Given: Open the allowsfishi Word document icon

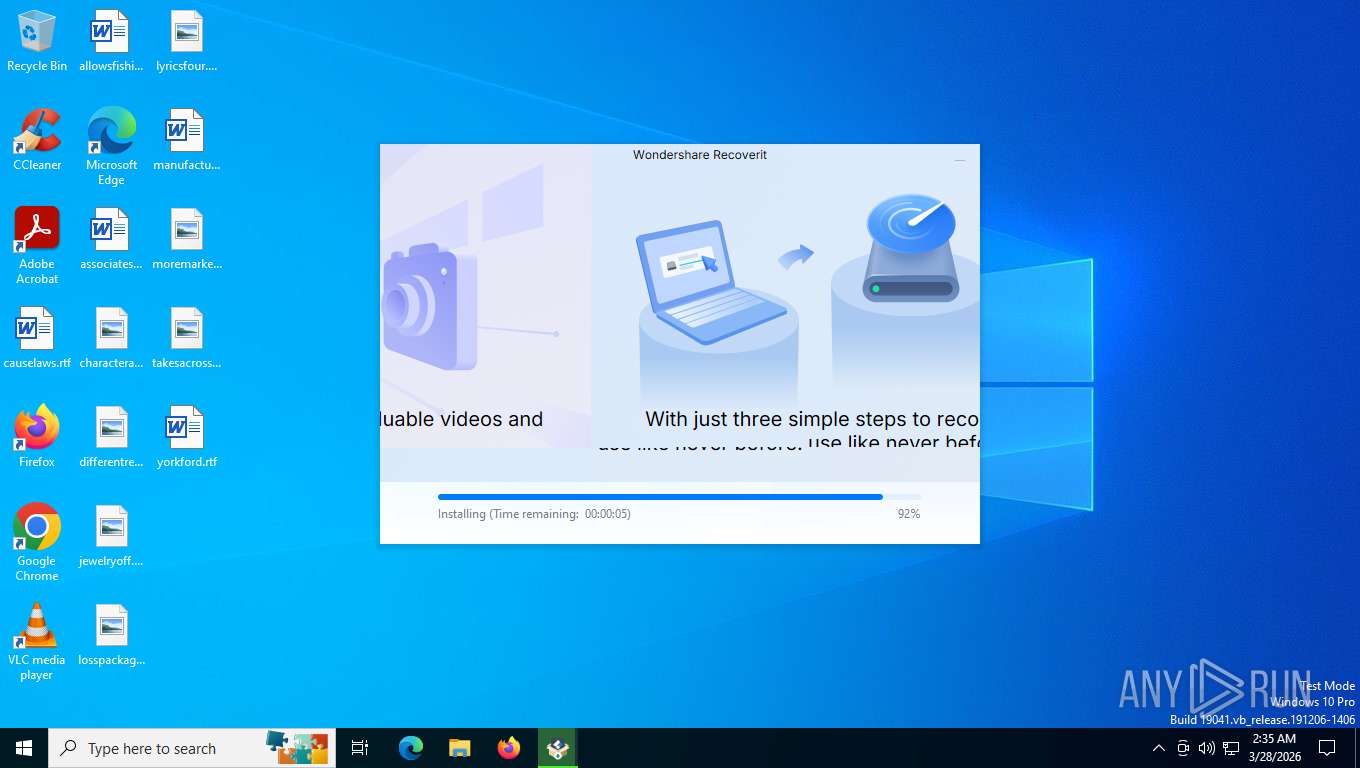Looking at the screenshot, I should tap(111, 41).
